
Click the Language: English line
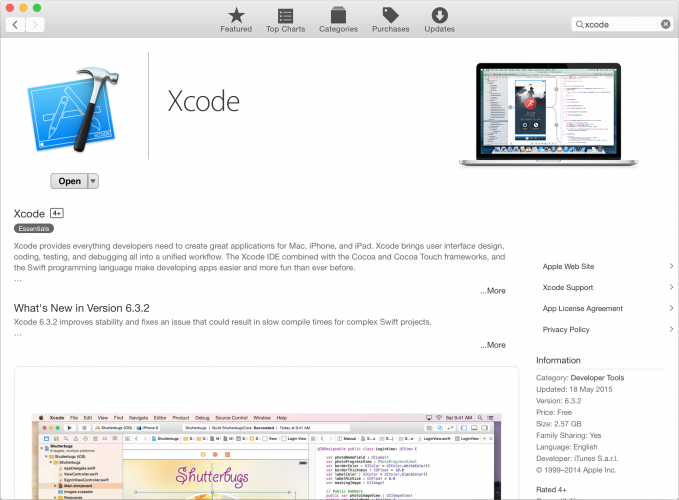pyautogui.click(x=566, y=447)
